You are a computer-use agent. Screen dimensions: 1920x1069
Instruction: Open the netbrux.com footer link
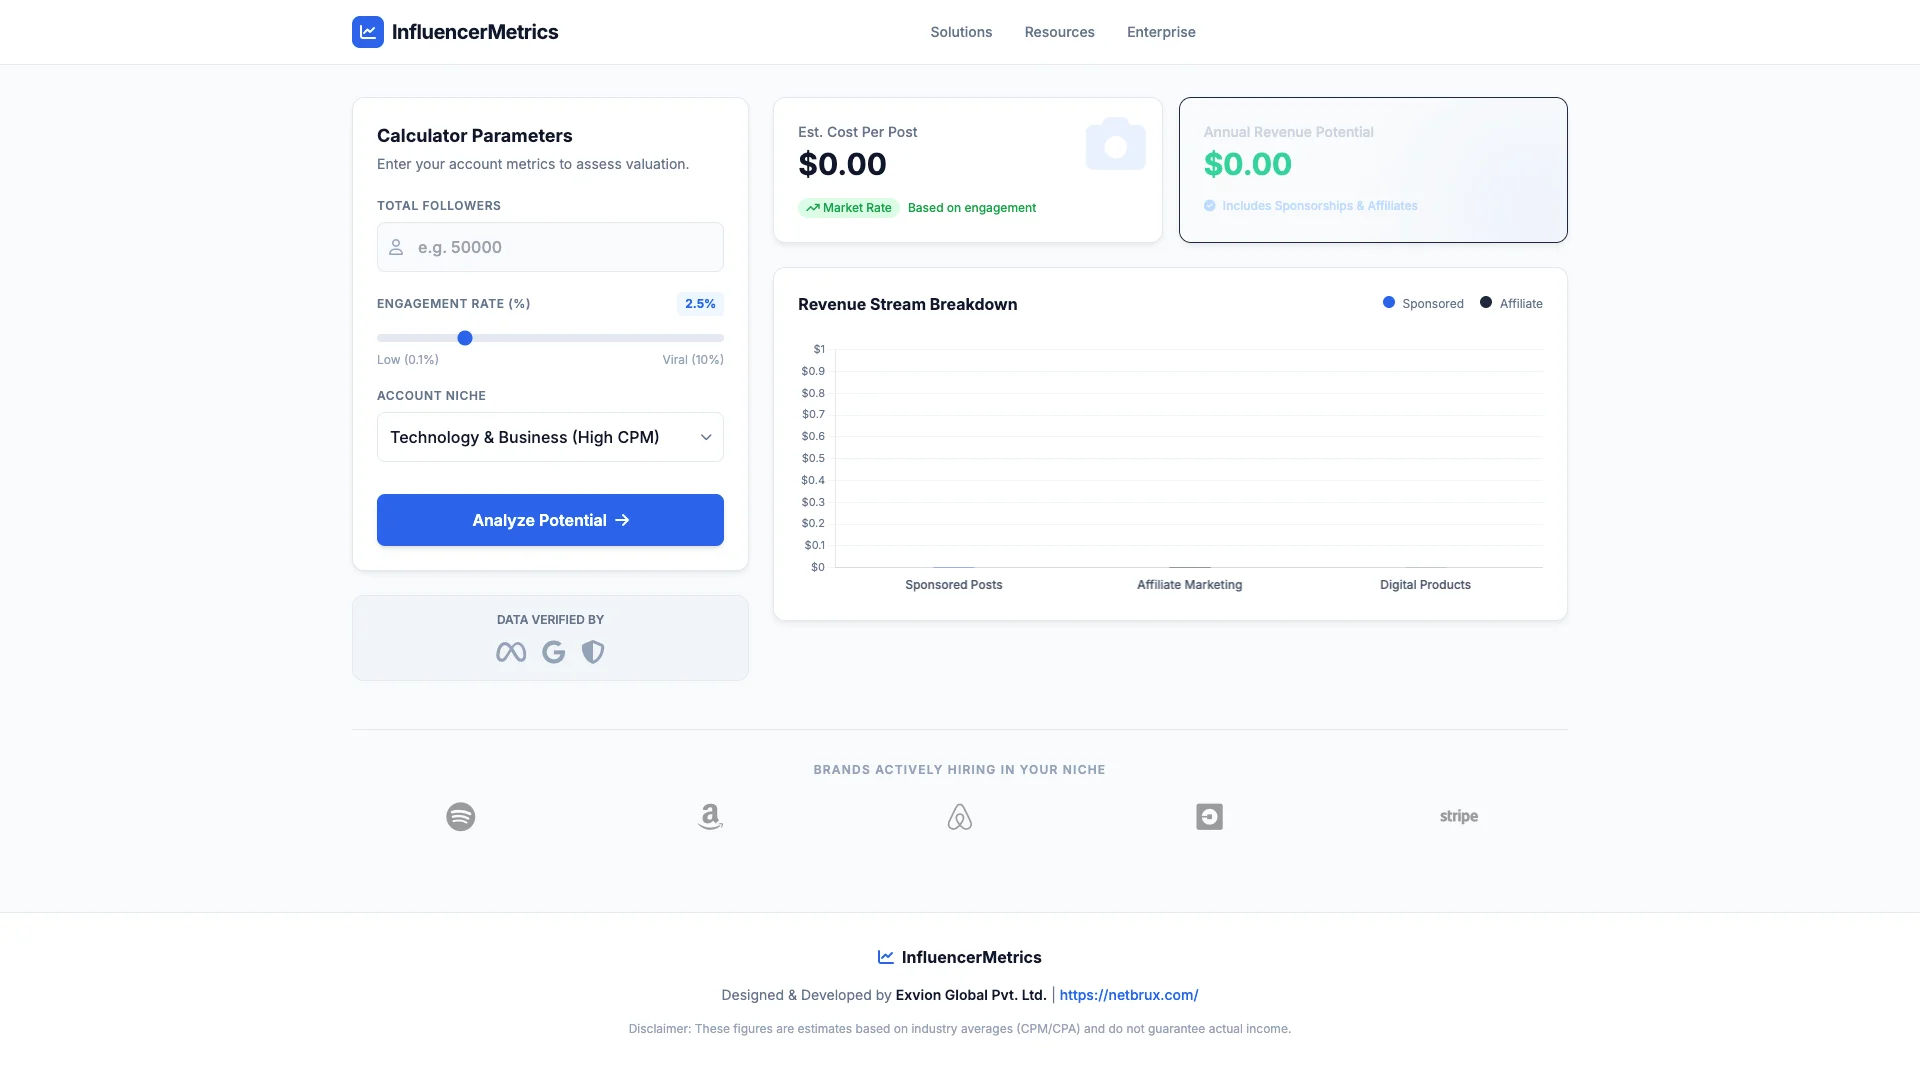[x=1128, y=995]
